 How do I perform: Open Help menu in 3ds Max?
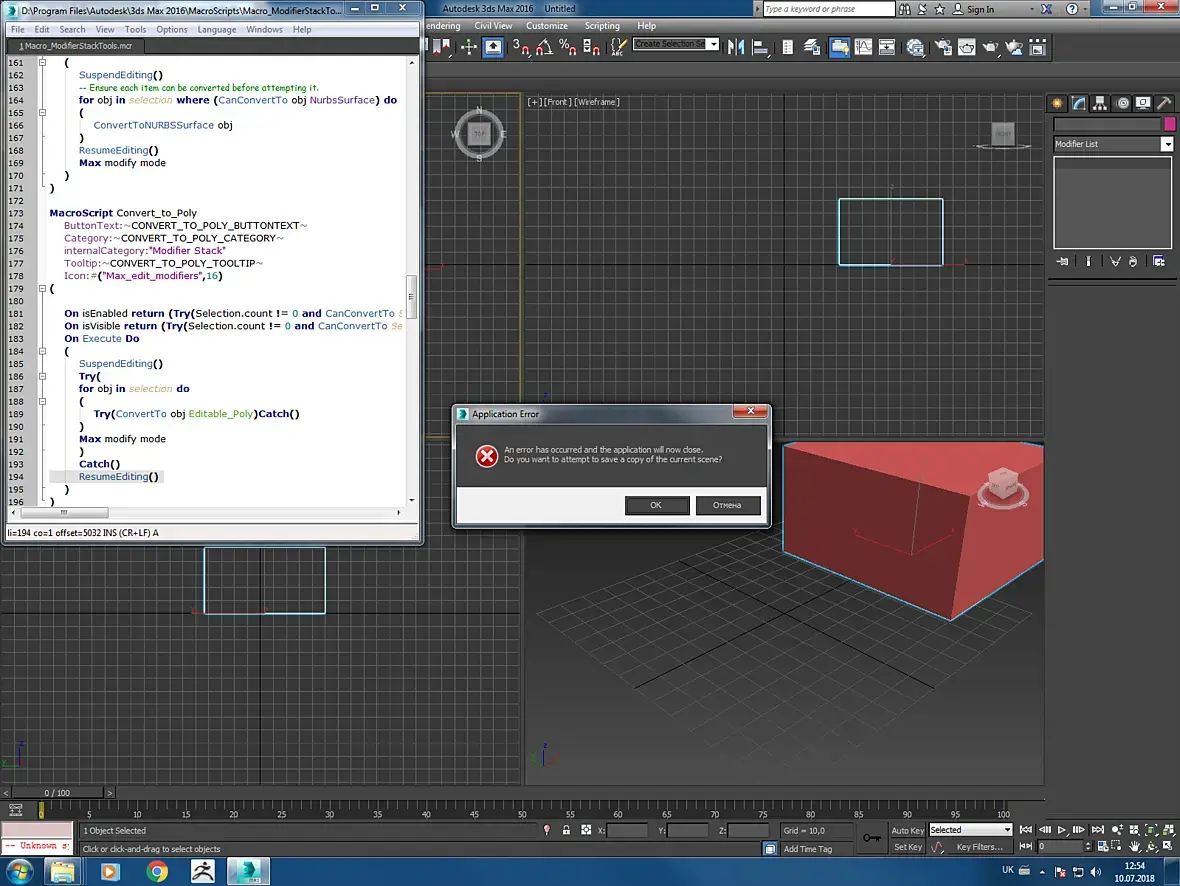point(646,26)
